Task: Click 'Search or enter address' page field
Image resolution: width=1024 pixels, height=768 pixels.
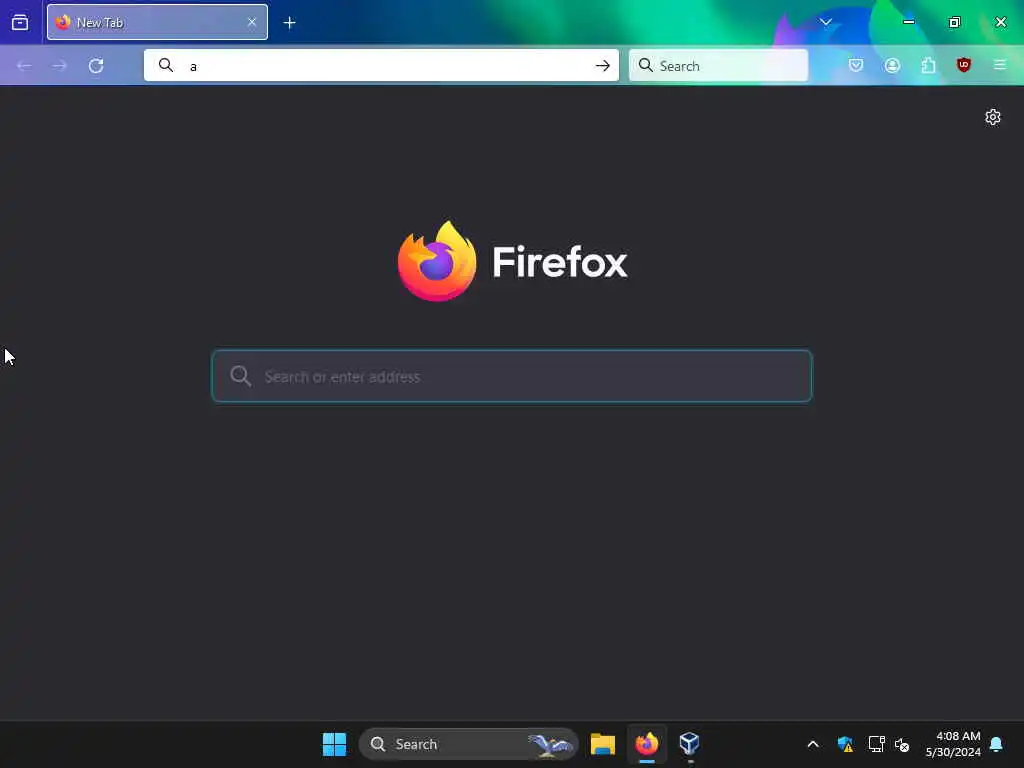Action: (x=512, y=376)
